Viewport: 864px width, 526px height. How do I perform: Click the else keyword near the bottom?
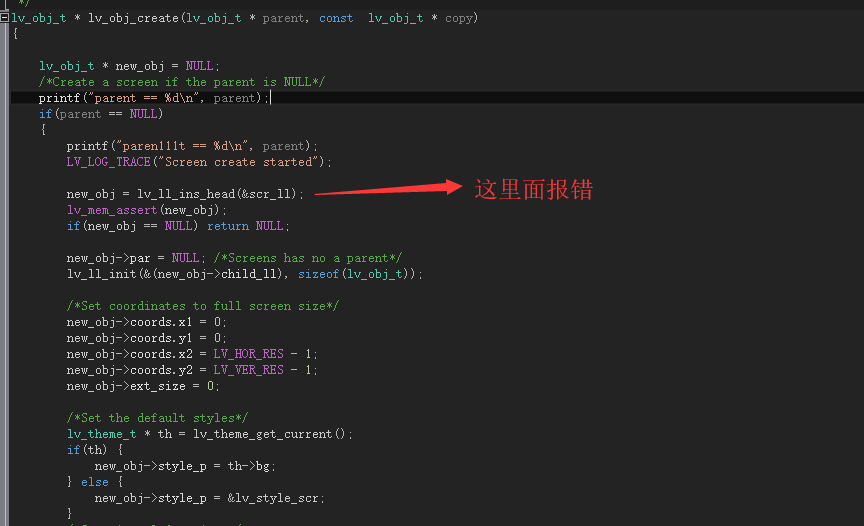point(95,482)
